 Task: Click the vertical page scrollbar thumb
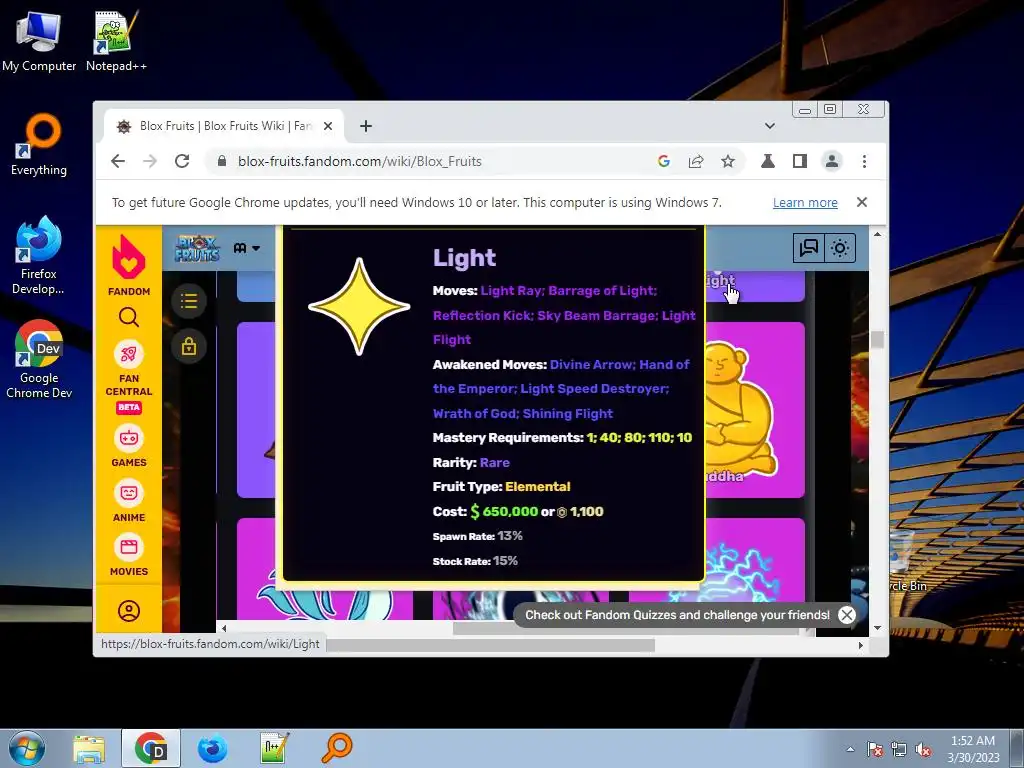[877, 340]
